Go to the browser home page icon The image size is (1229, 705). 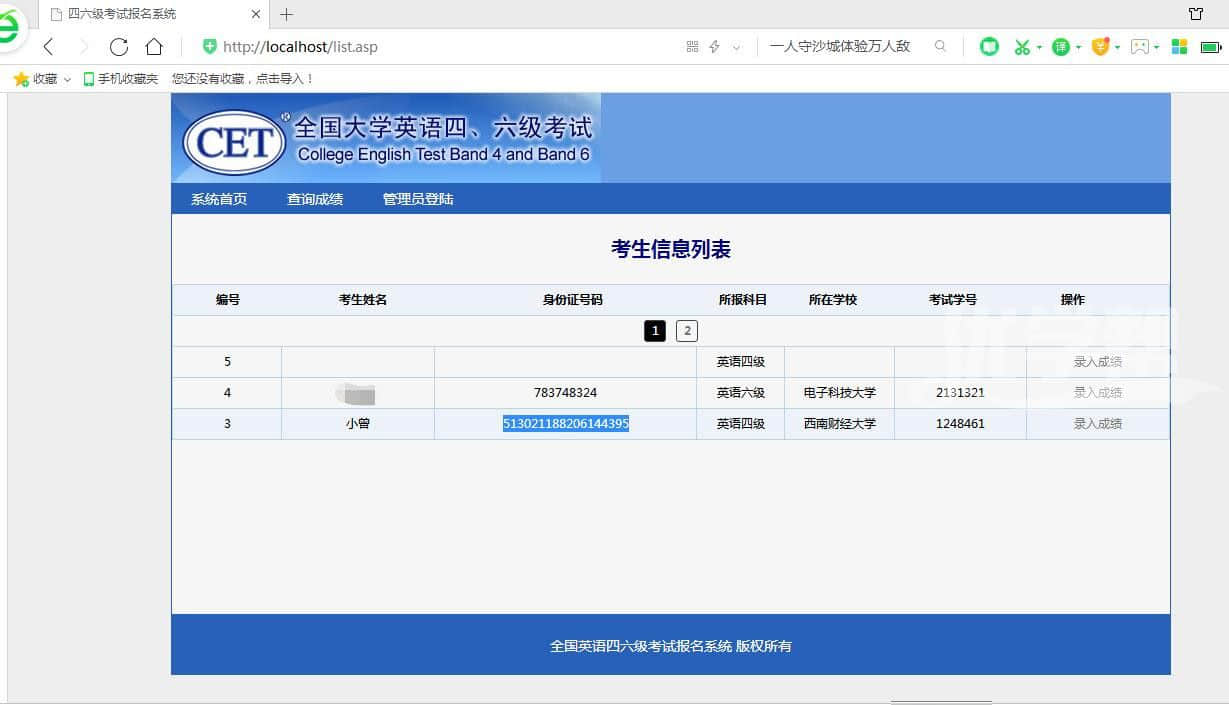pos(154,47)
